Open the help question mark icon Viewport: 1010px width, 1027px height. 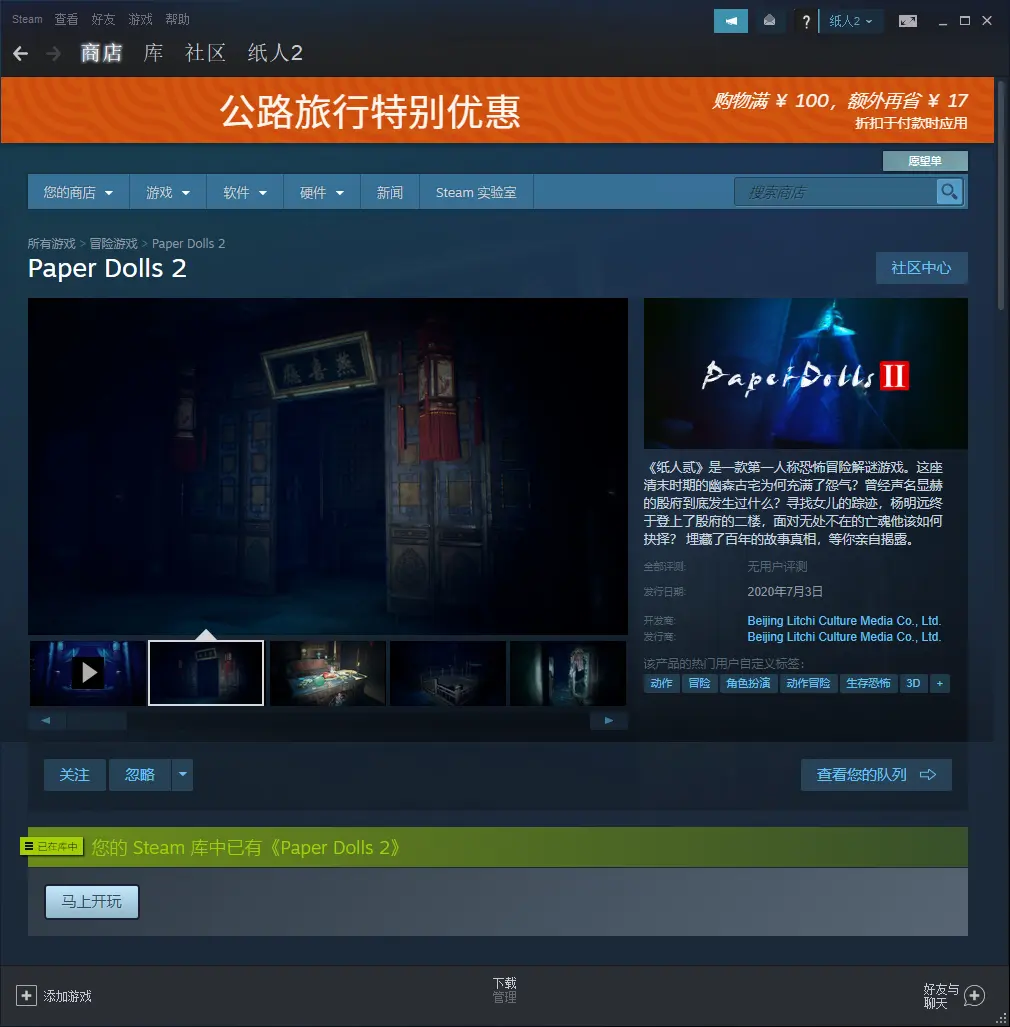(x=806, y=21)
